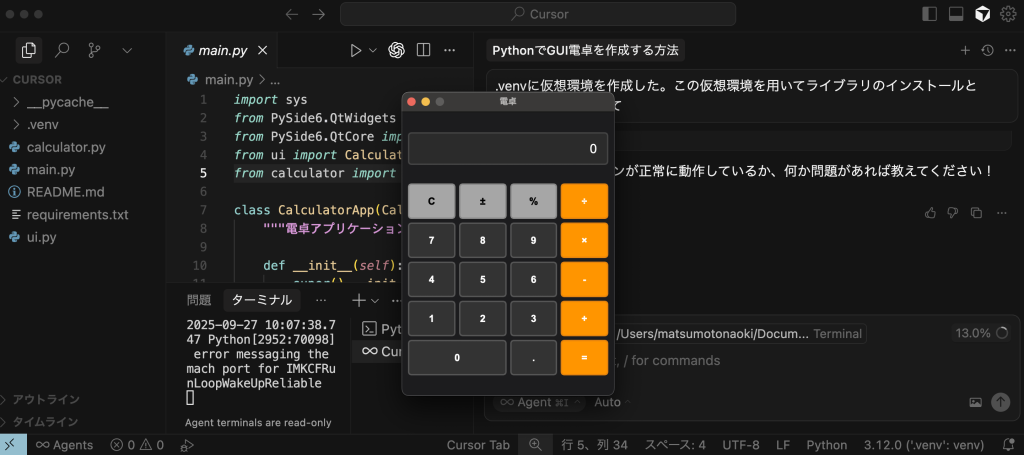Show chat history with the clock icon

987,50
